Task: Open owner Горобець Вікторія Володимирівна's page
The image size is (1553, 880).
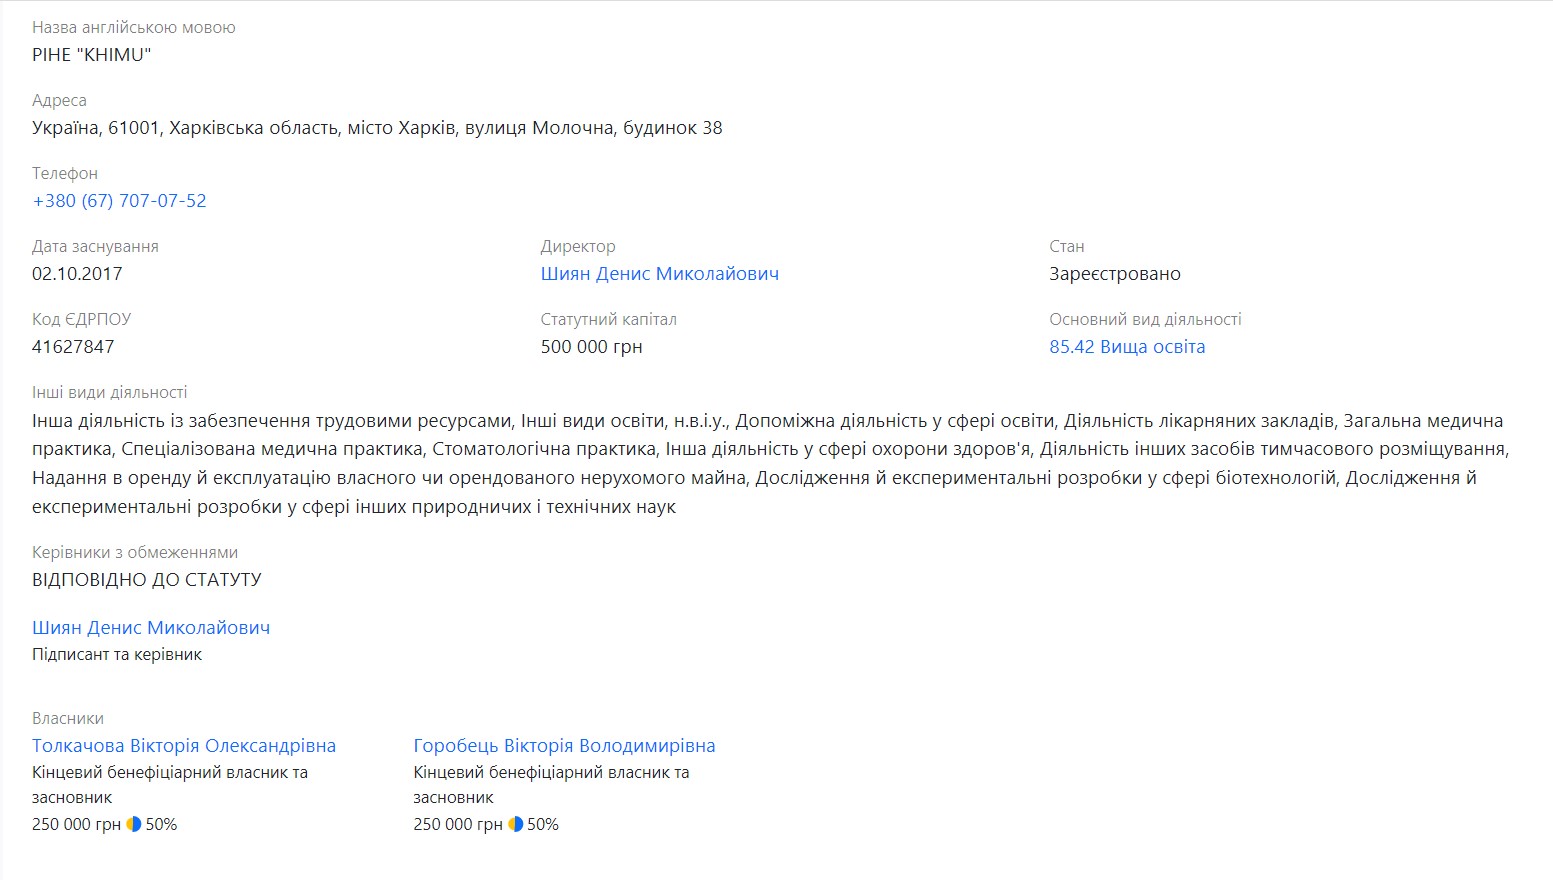Action: (x=564, y=745)
